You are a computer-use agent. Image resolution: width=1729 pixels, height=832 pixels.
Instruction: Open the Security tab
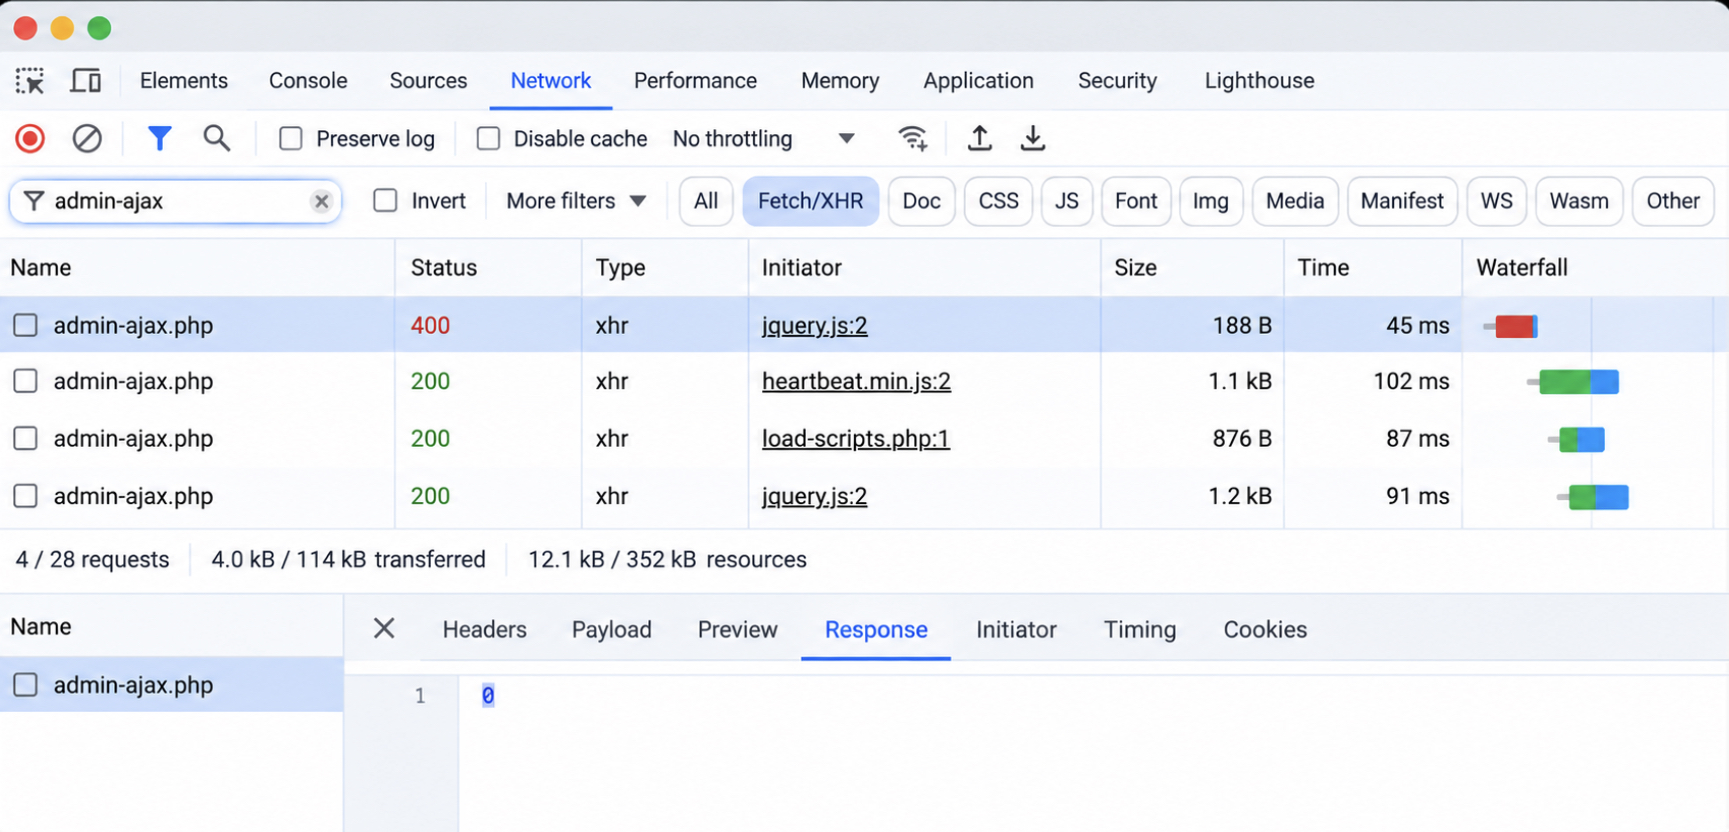(1117, 81)
